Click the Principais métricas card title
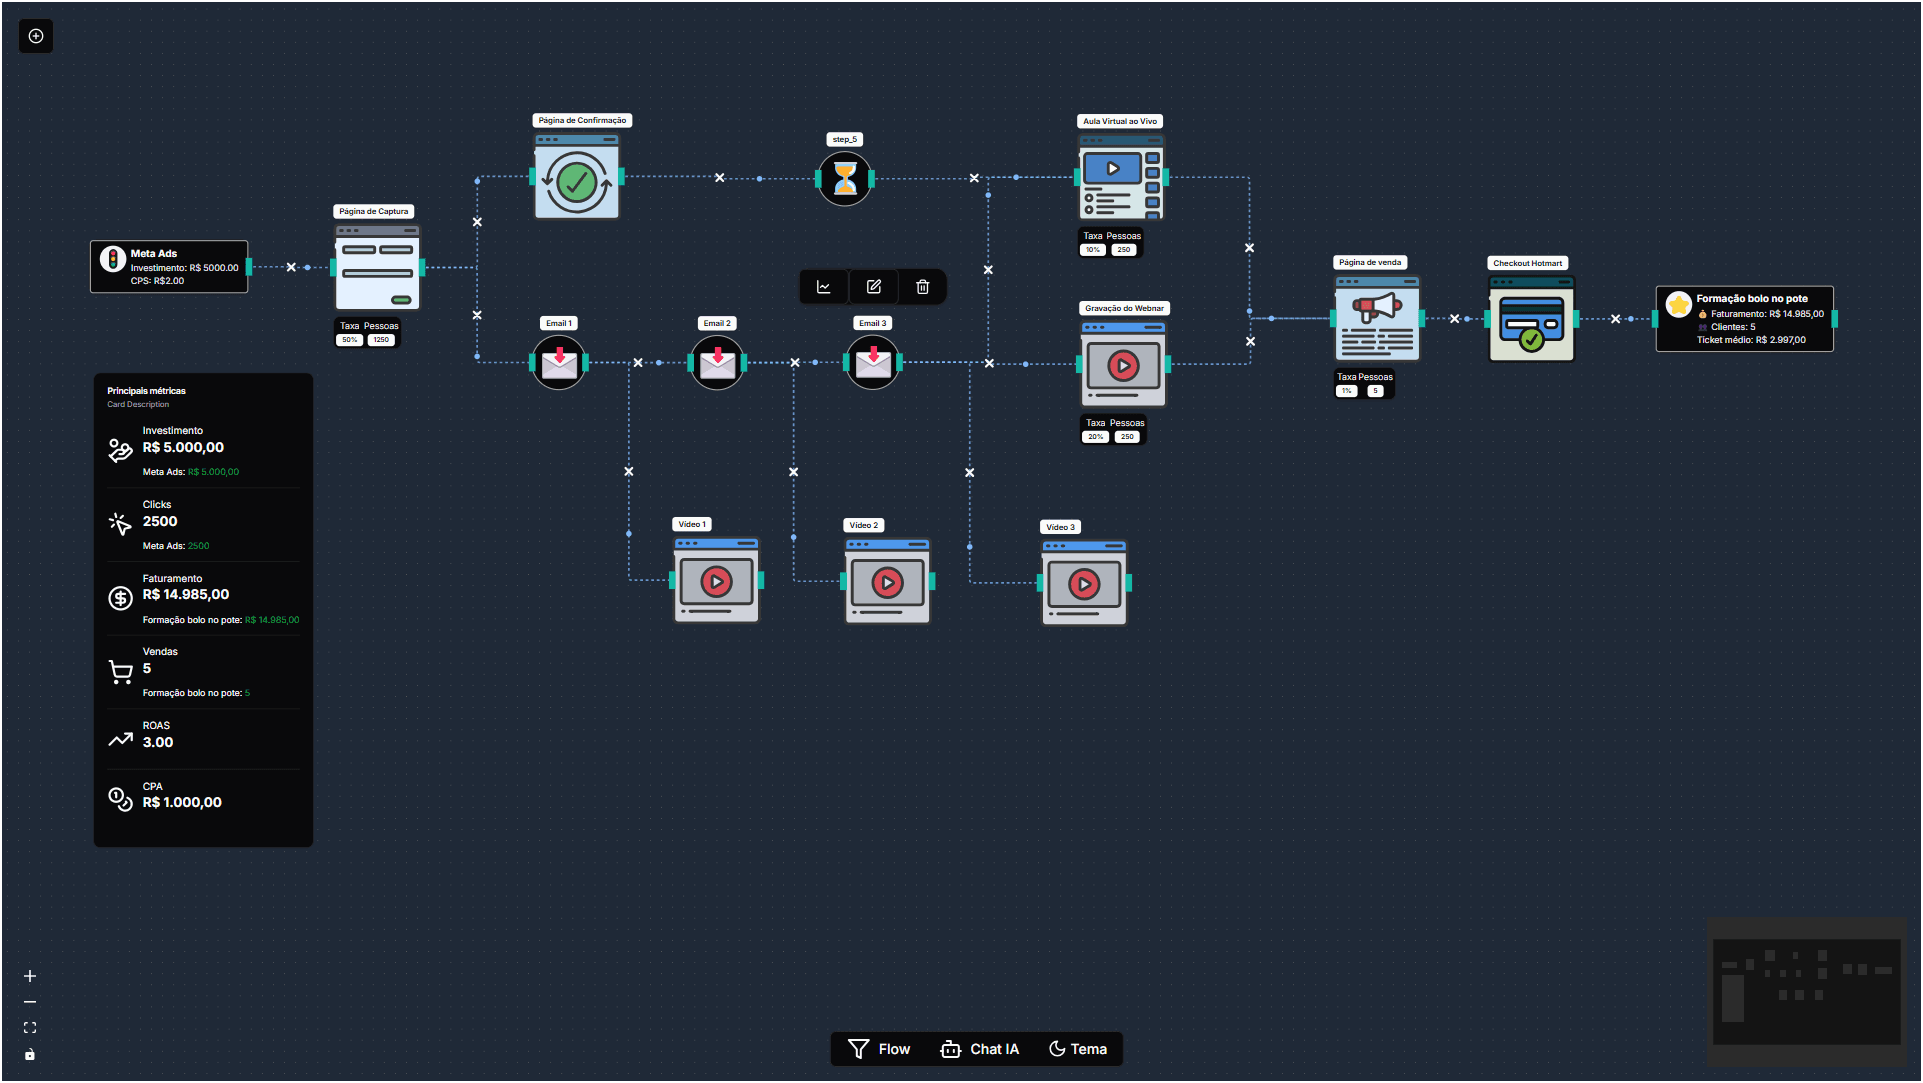Image resolution: width=1923 pixels, height=1083 pixels. coord(146,391)
